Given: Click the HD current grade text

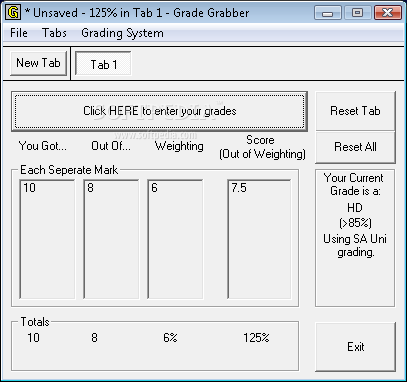Looking at the screenshot, I should tap(355, 208).
